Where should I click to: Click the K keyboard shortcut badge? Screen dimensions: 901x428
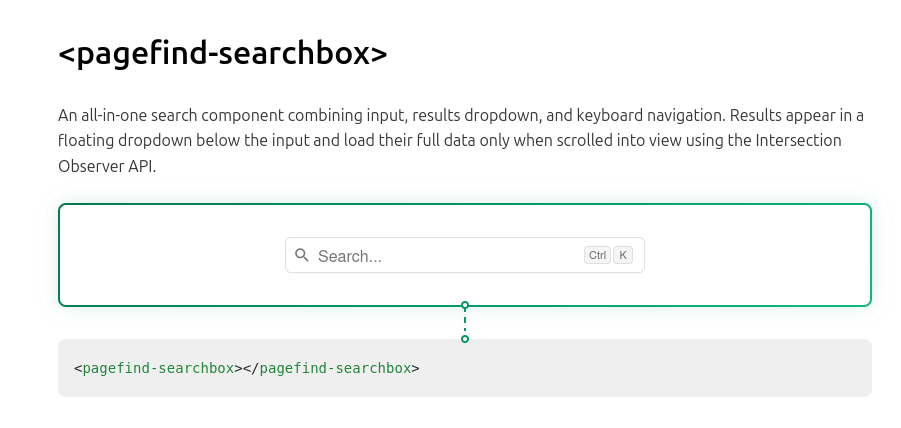(x=623, y=255)
